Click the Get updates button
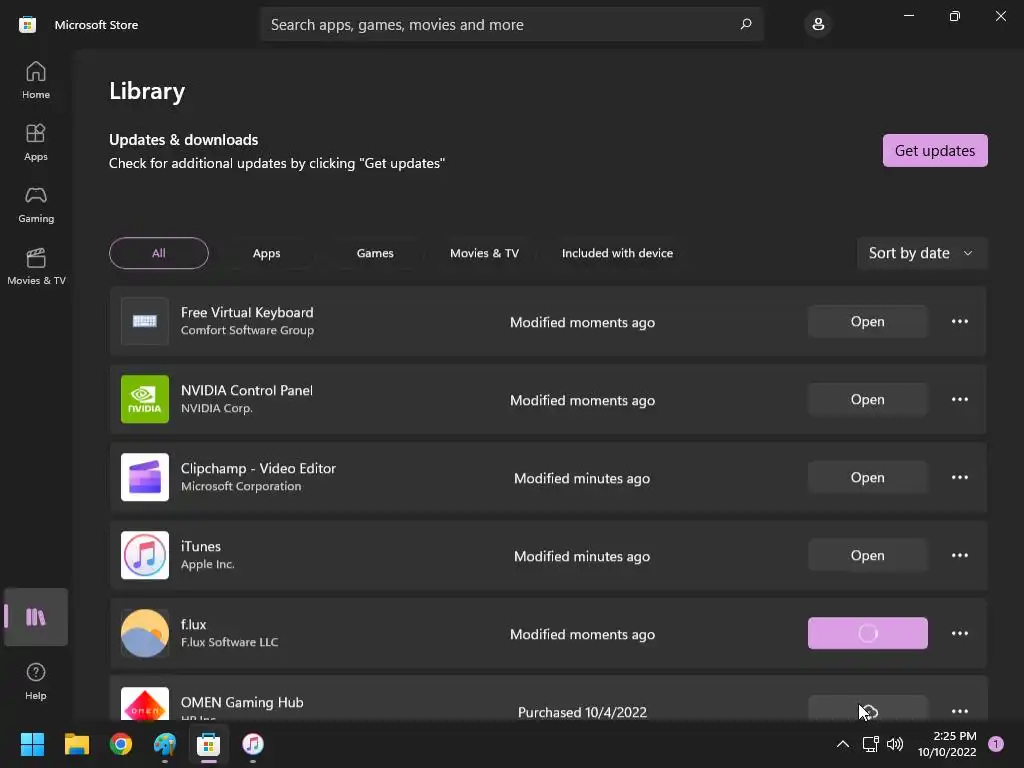Image resolution: width=1024 pixels, height=768 pixels. tap(935, 150)
